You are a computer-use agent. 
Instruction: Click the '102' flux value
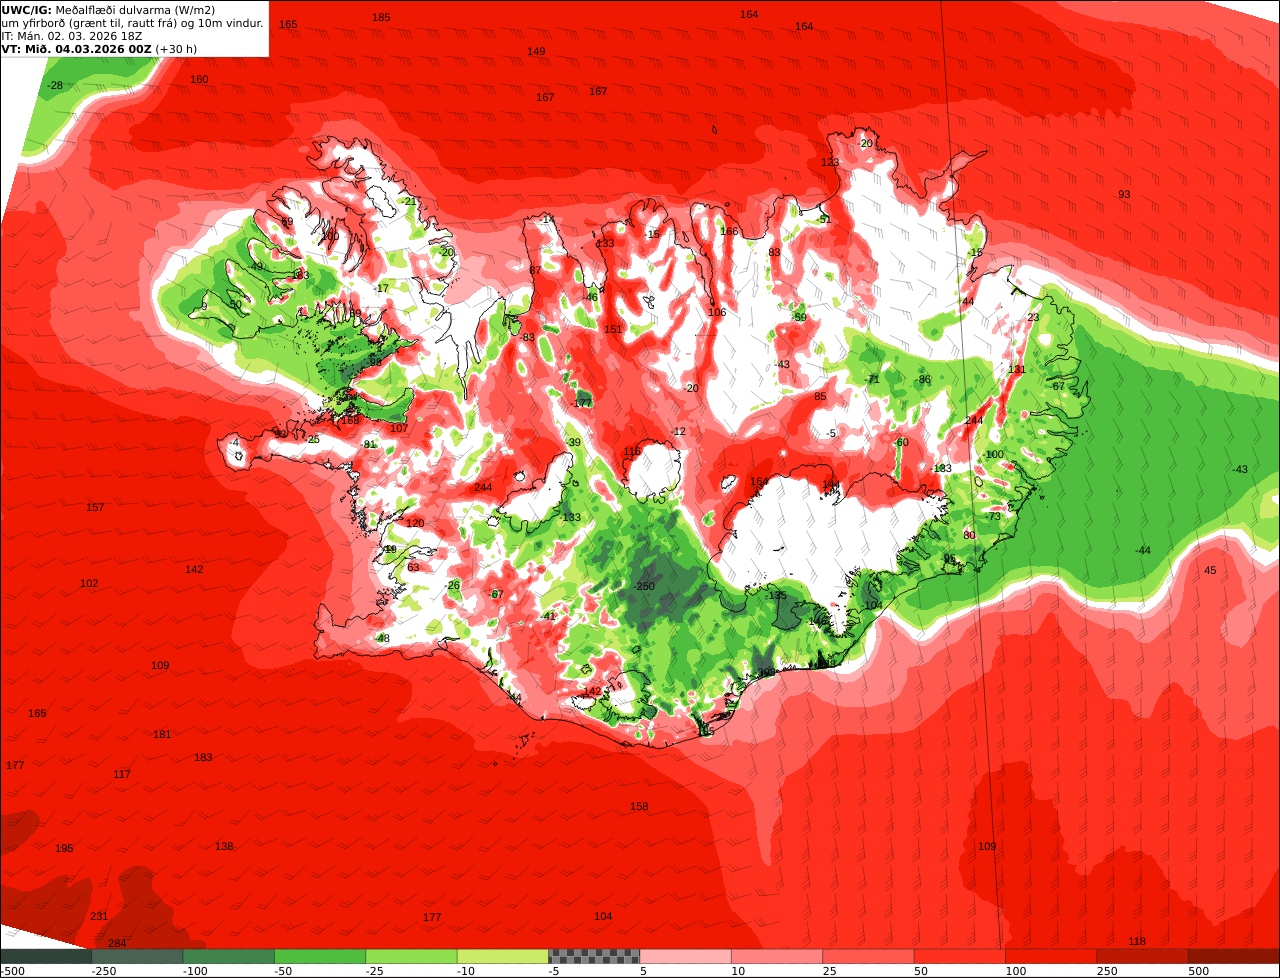coord(89,583)
